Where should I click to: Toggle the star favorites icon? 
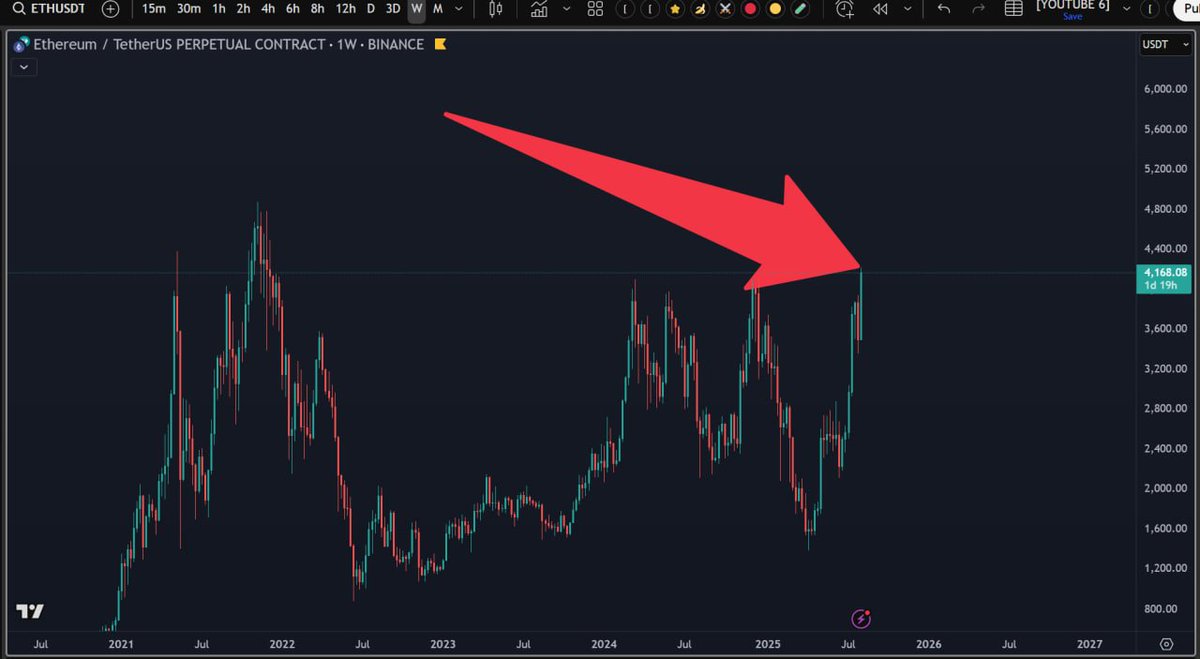pyautogui.click(x=675, y=10)
